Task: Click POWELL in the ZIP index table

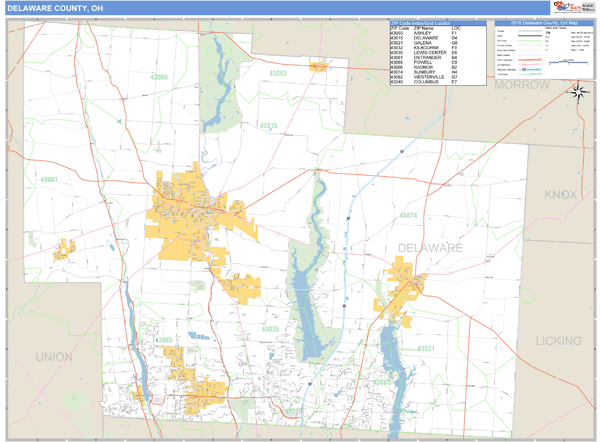Action: (423, 62)
